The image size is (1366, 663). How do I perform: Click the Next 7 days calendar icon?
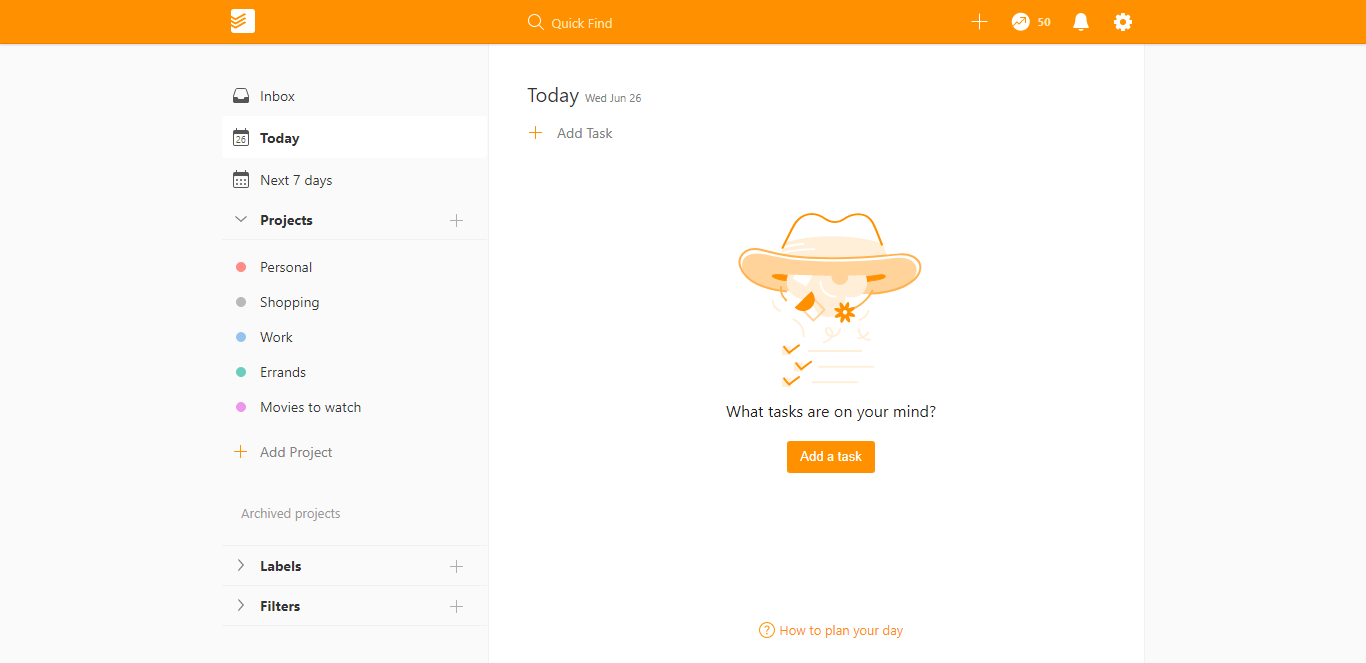tap(241, 180)
